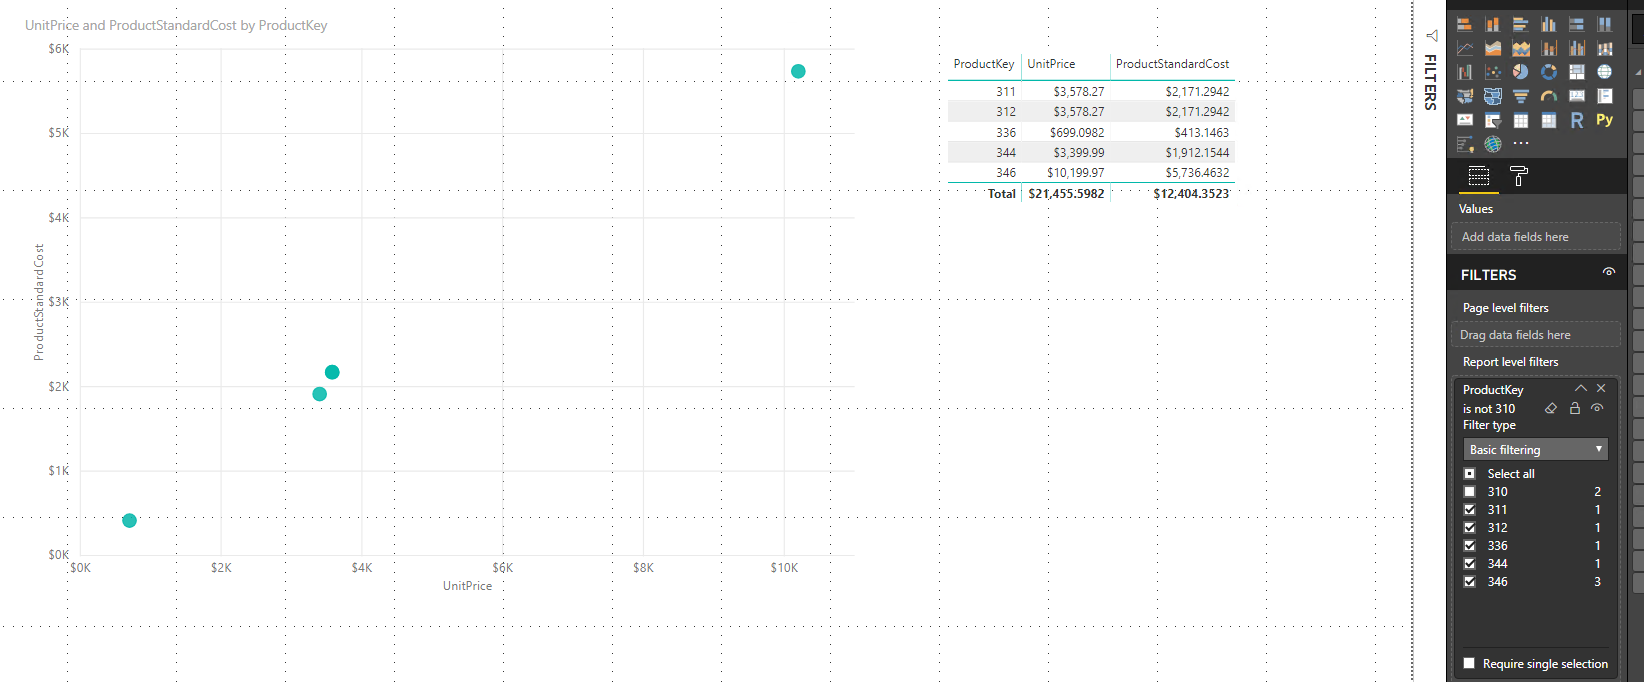The width and height of the screenshot is (1644, 682).
Task: Uncheck the 346 filter value
Action: 1469,582
